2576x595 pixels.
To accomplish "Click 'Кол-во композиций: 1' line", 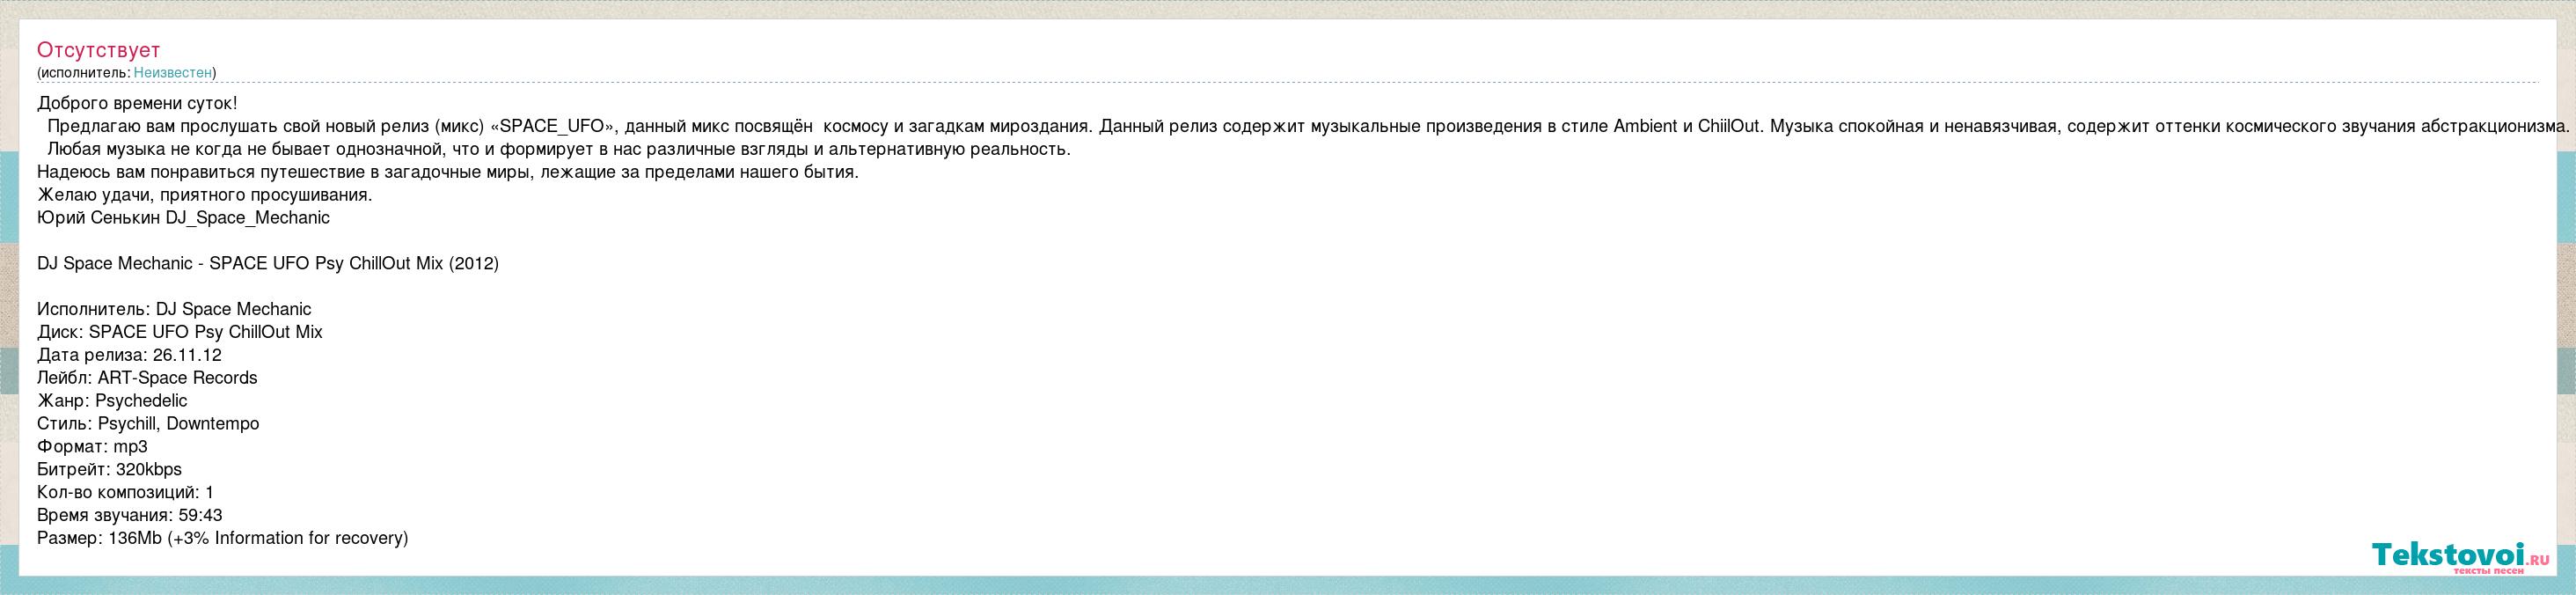I will click(x=125, y=493).
